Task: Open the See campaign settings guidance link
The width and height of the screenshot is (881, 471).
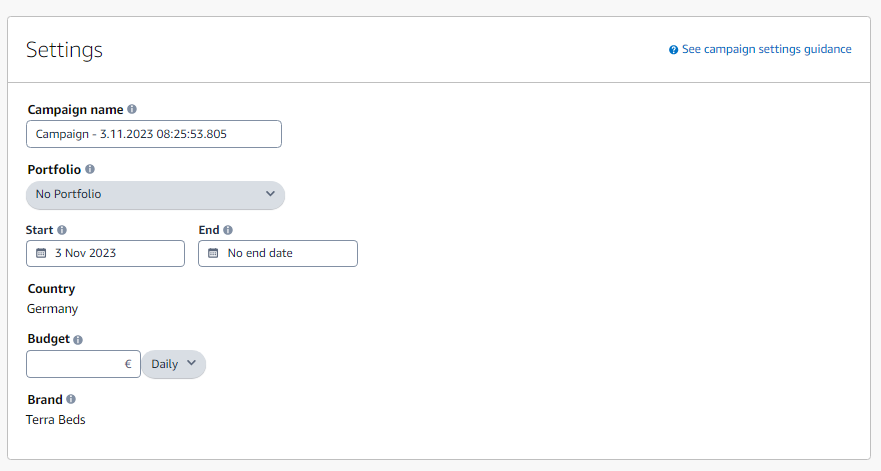Action: pos(766,49)
